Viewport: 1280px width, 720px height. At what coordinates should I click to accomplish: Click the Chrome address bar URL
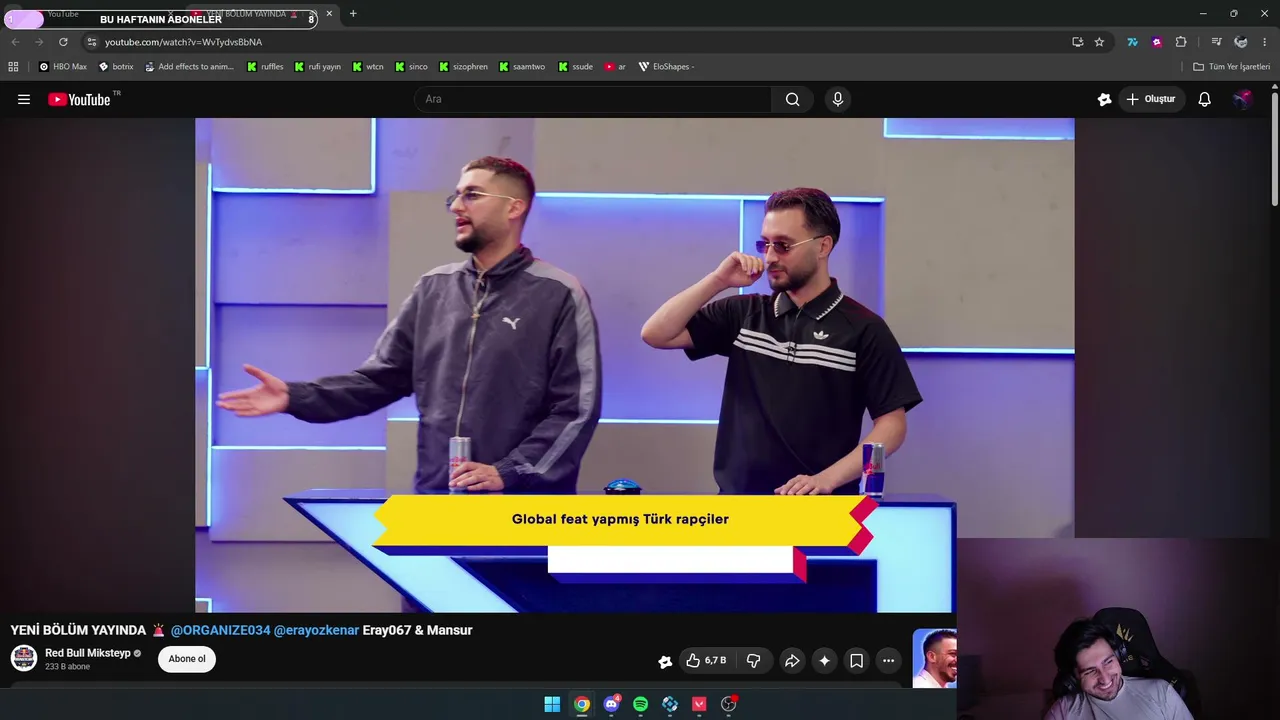tap(183, 42)
